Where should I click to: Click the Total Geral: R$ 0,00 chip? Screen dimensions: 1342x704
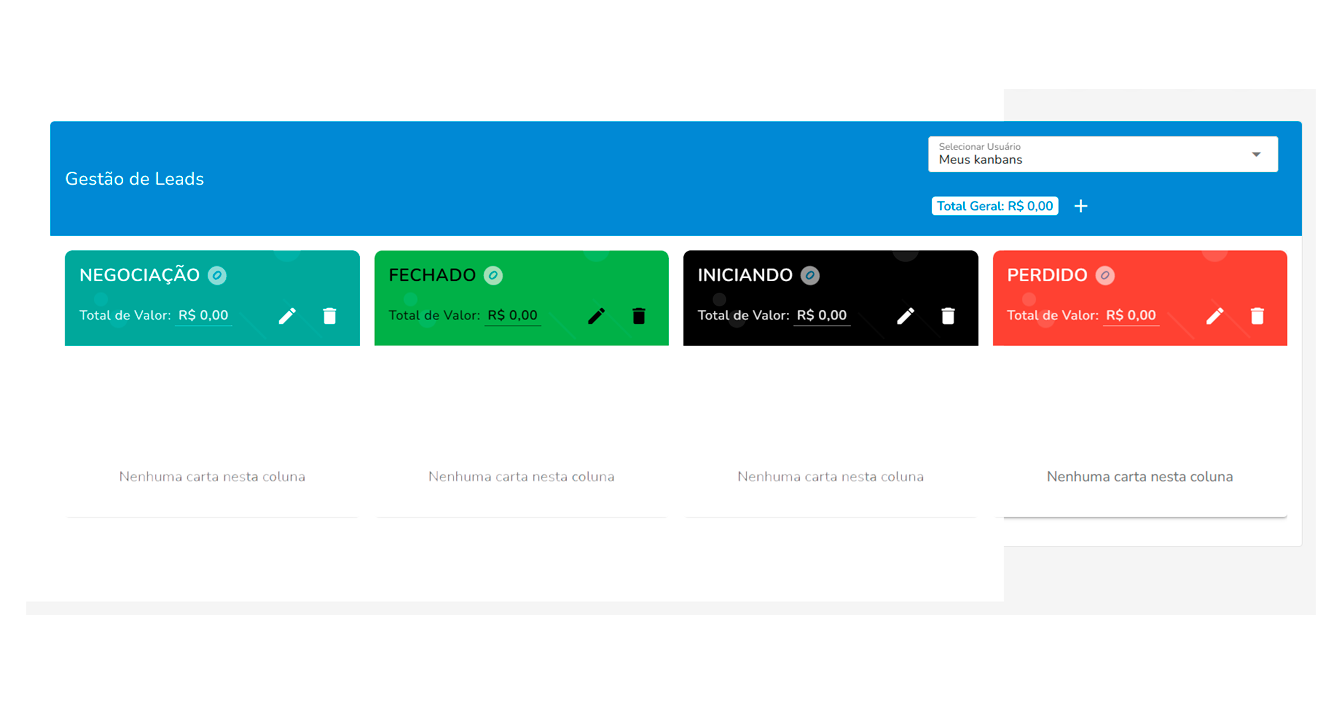click(x=995, y=206)
